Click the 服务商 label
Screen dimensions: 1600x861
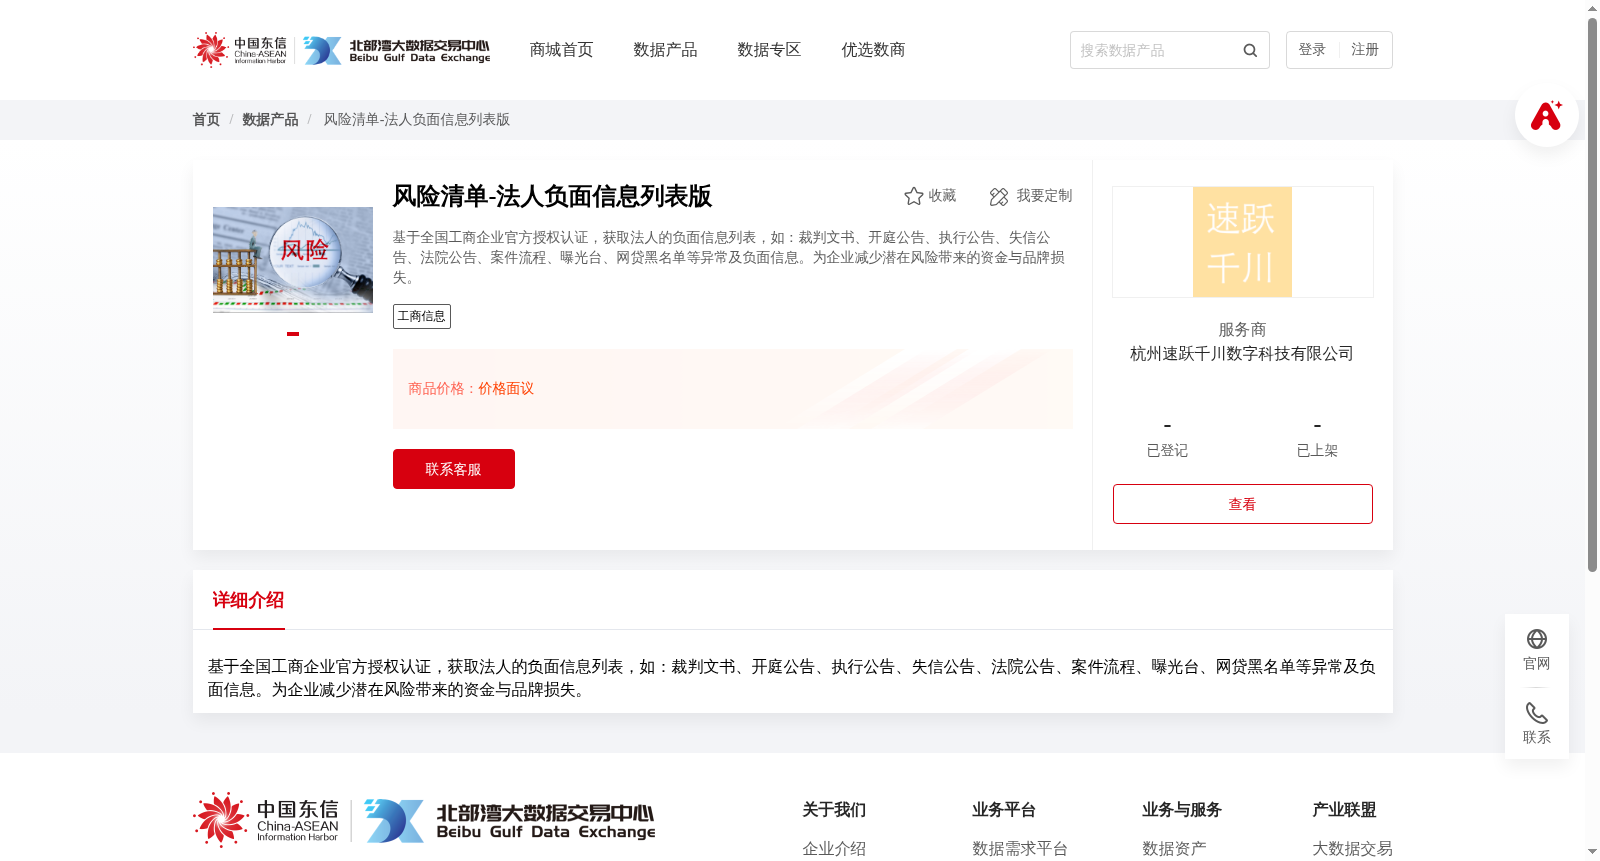[x=1242, y=330]
